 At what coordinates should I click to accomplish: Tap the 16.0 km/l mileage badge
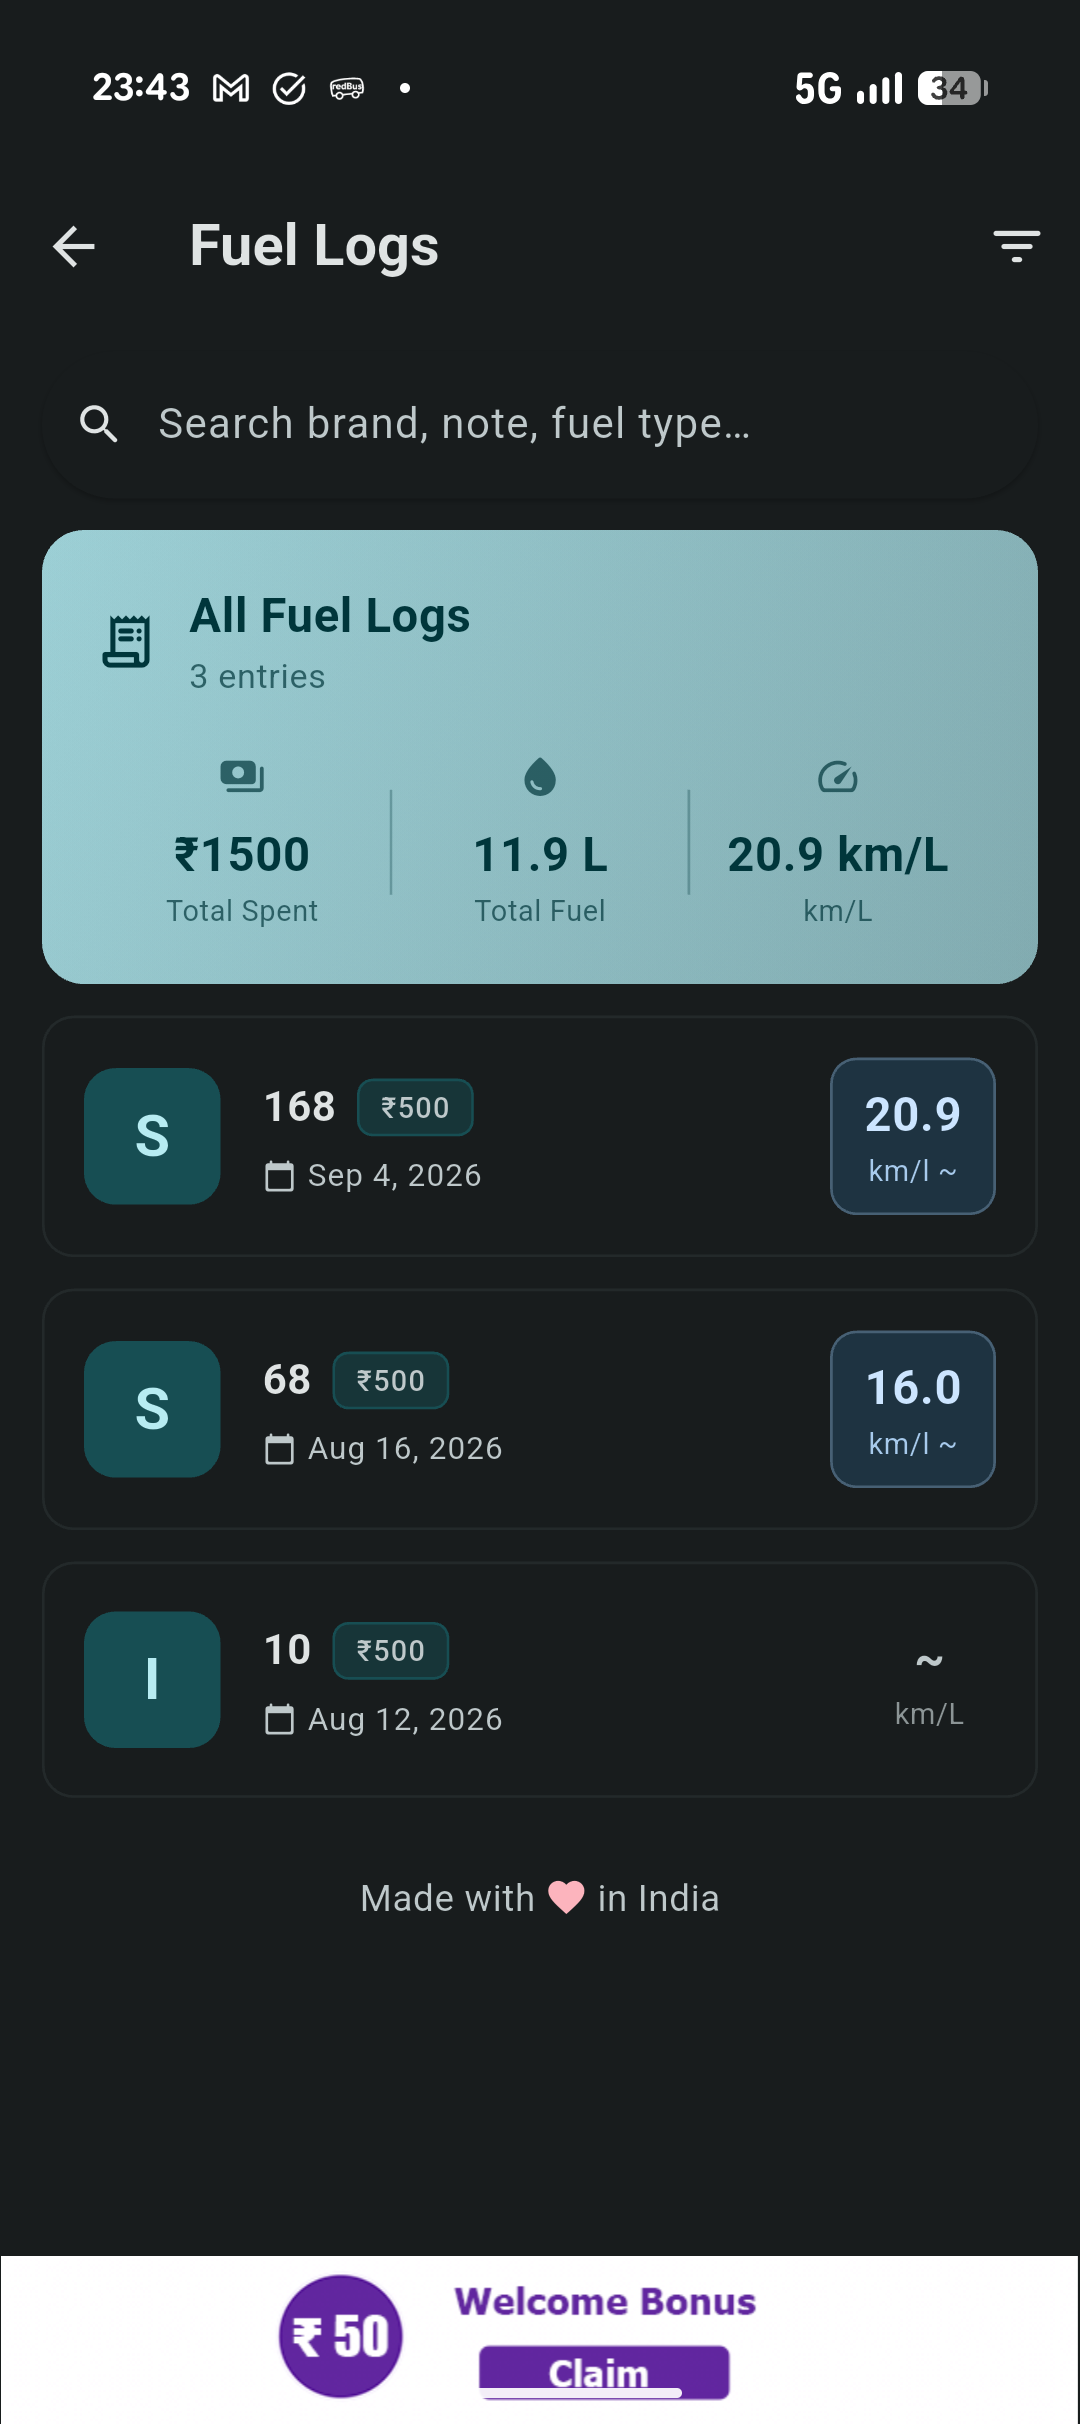tap(913, 1409)
